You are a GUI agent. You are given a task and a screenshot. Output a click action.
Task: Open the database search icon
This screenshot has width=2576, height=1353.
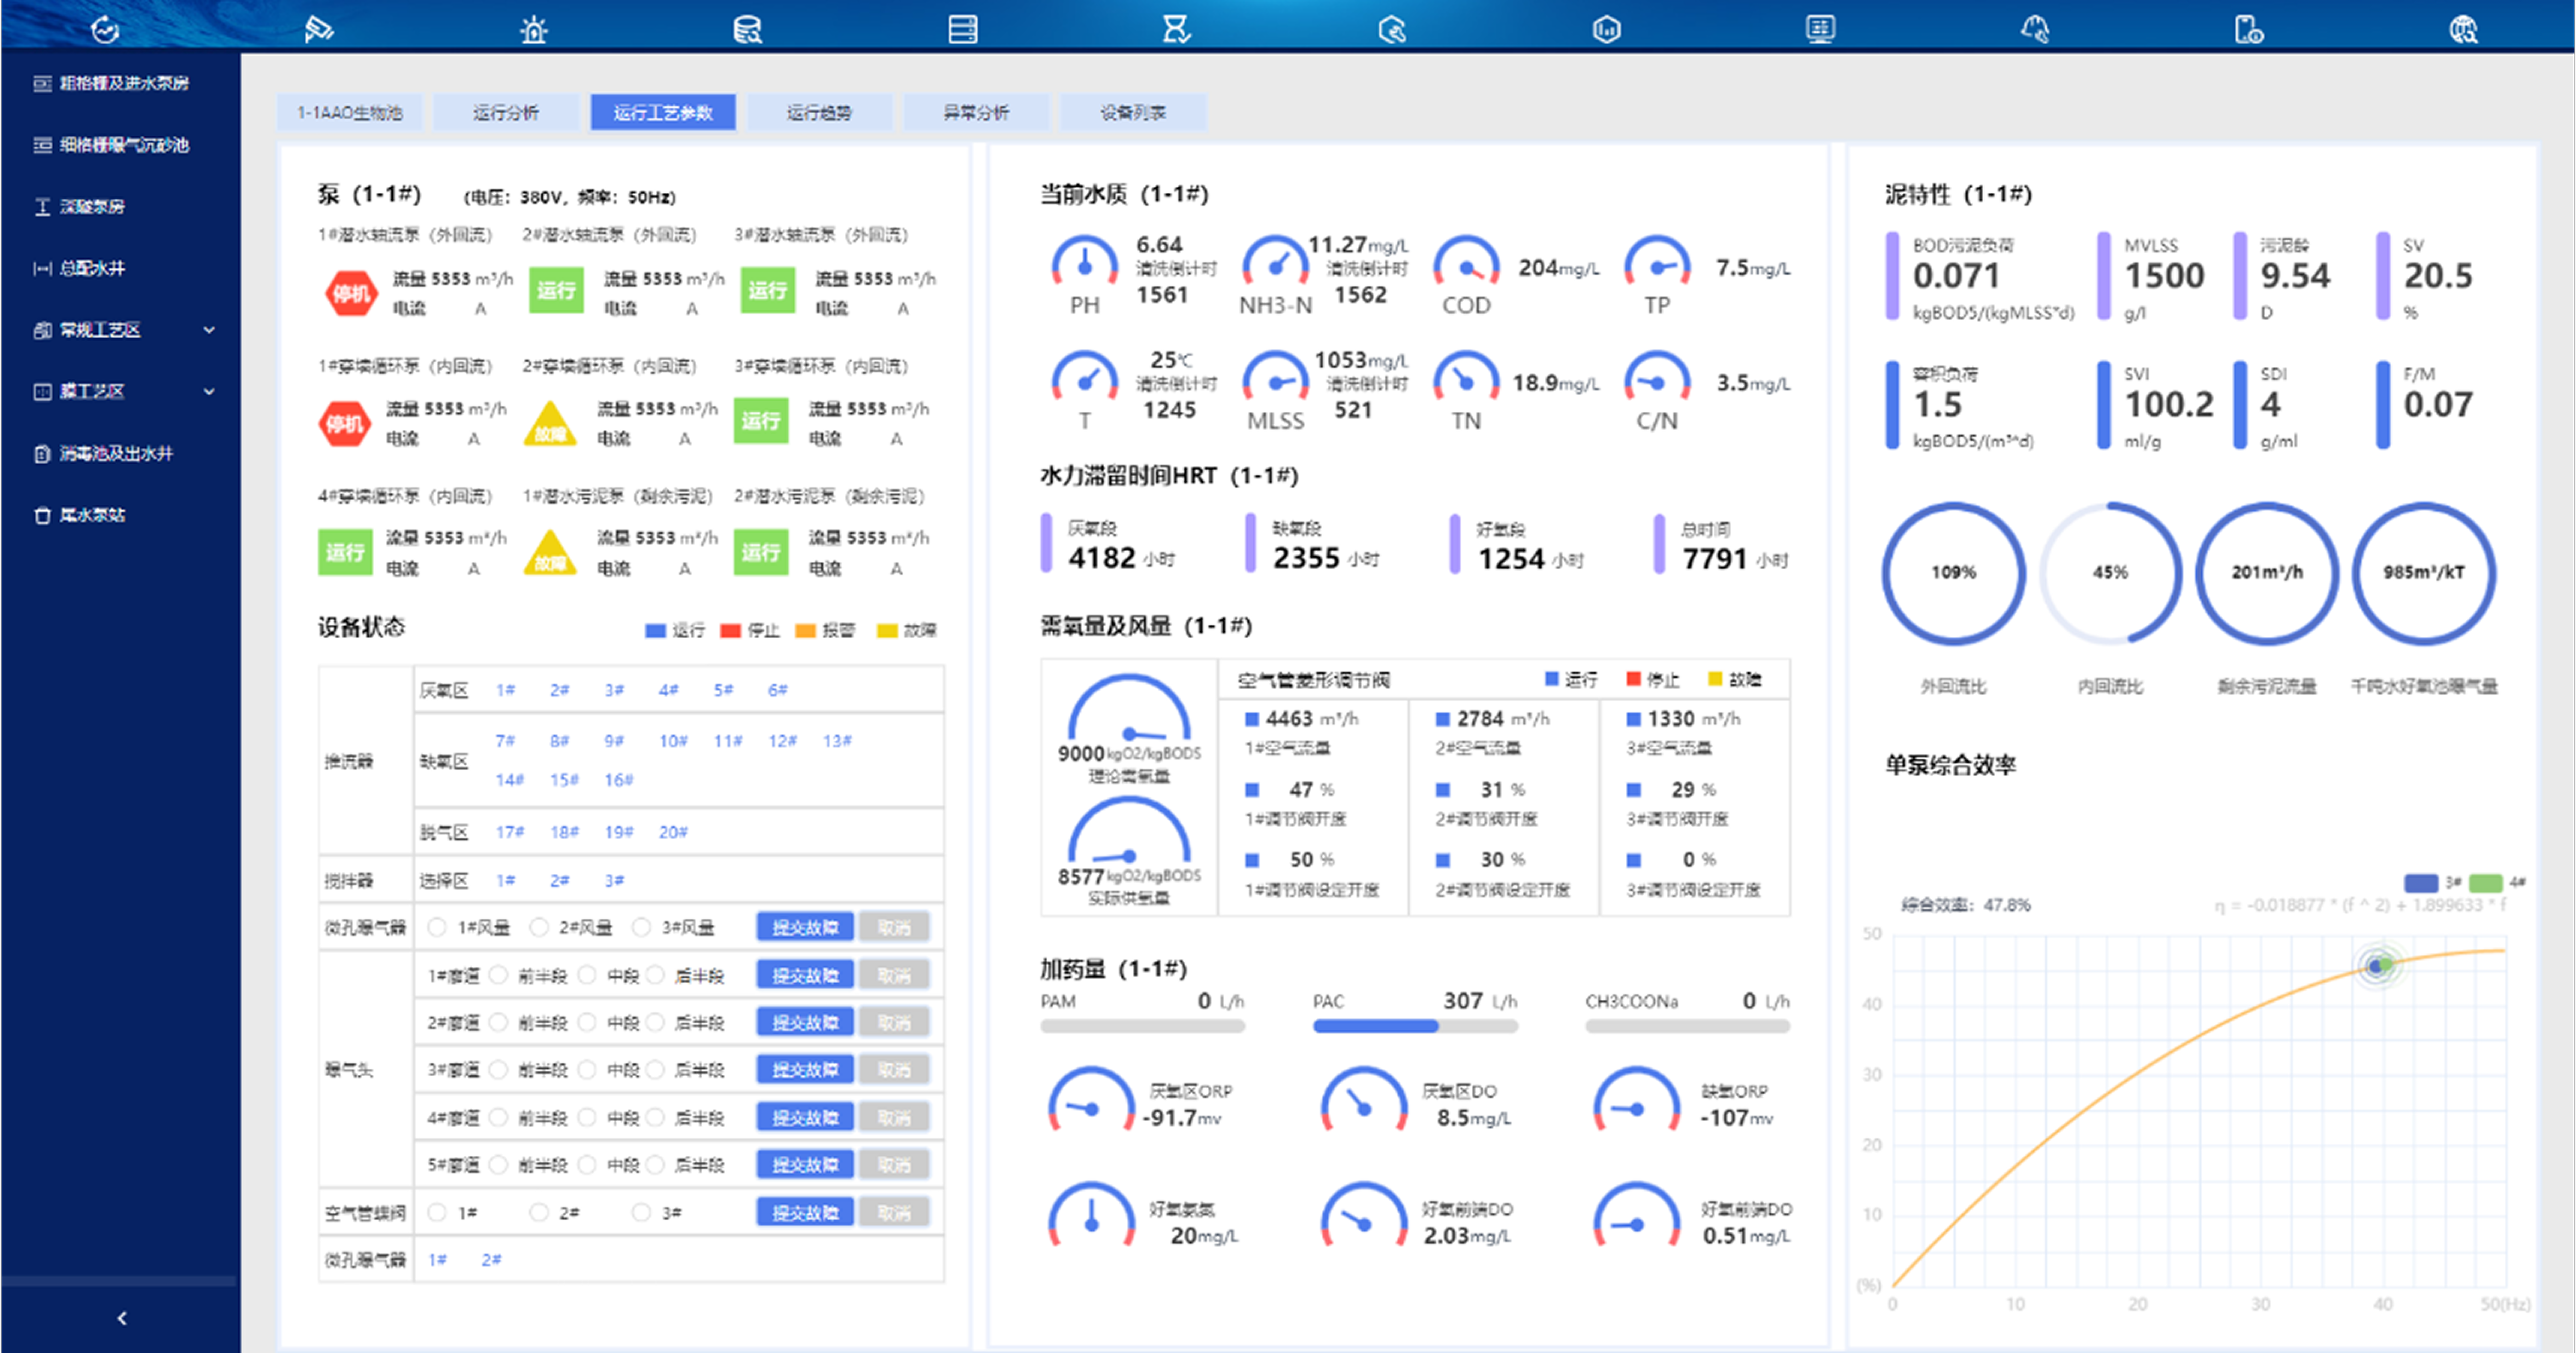click(x=747, y=29)
